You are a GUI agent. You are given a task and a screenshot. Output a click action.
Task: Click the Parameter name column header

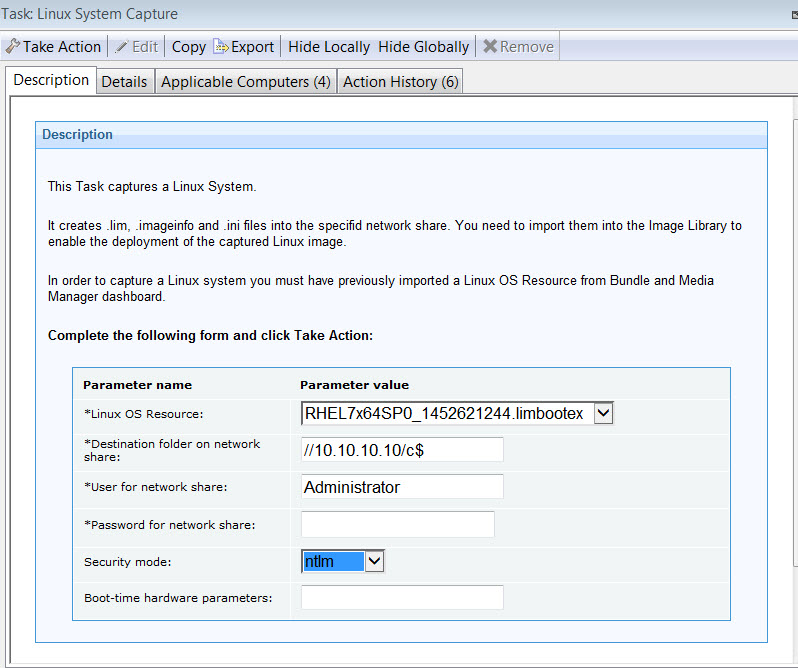coord(137,385)
